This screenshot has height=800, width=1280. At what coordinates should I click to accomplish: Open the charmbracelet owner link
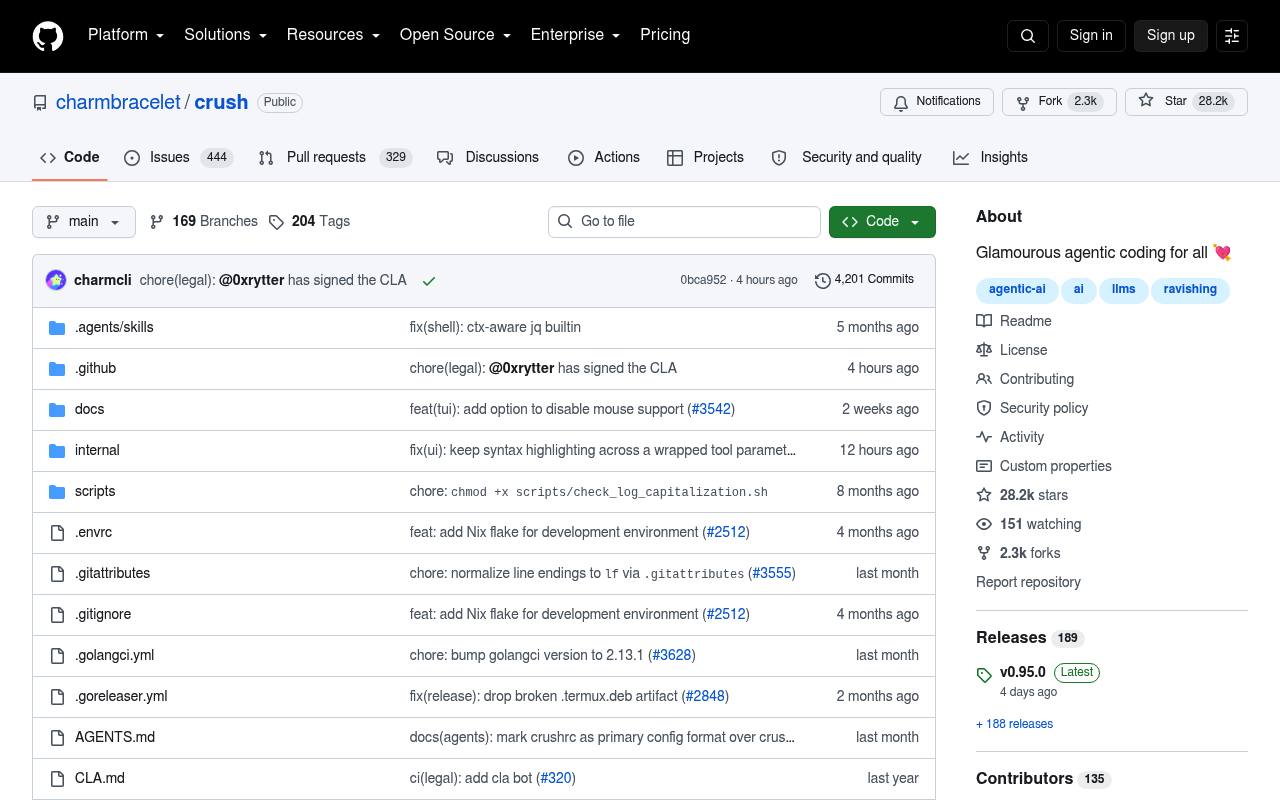[x=118, y=102]
